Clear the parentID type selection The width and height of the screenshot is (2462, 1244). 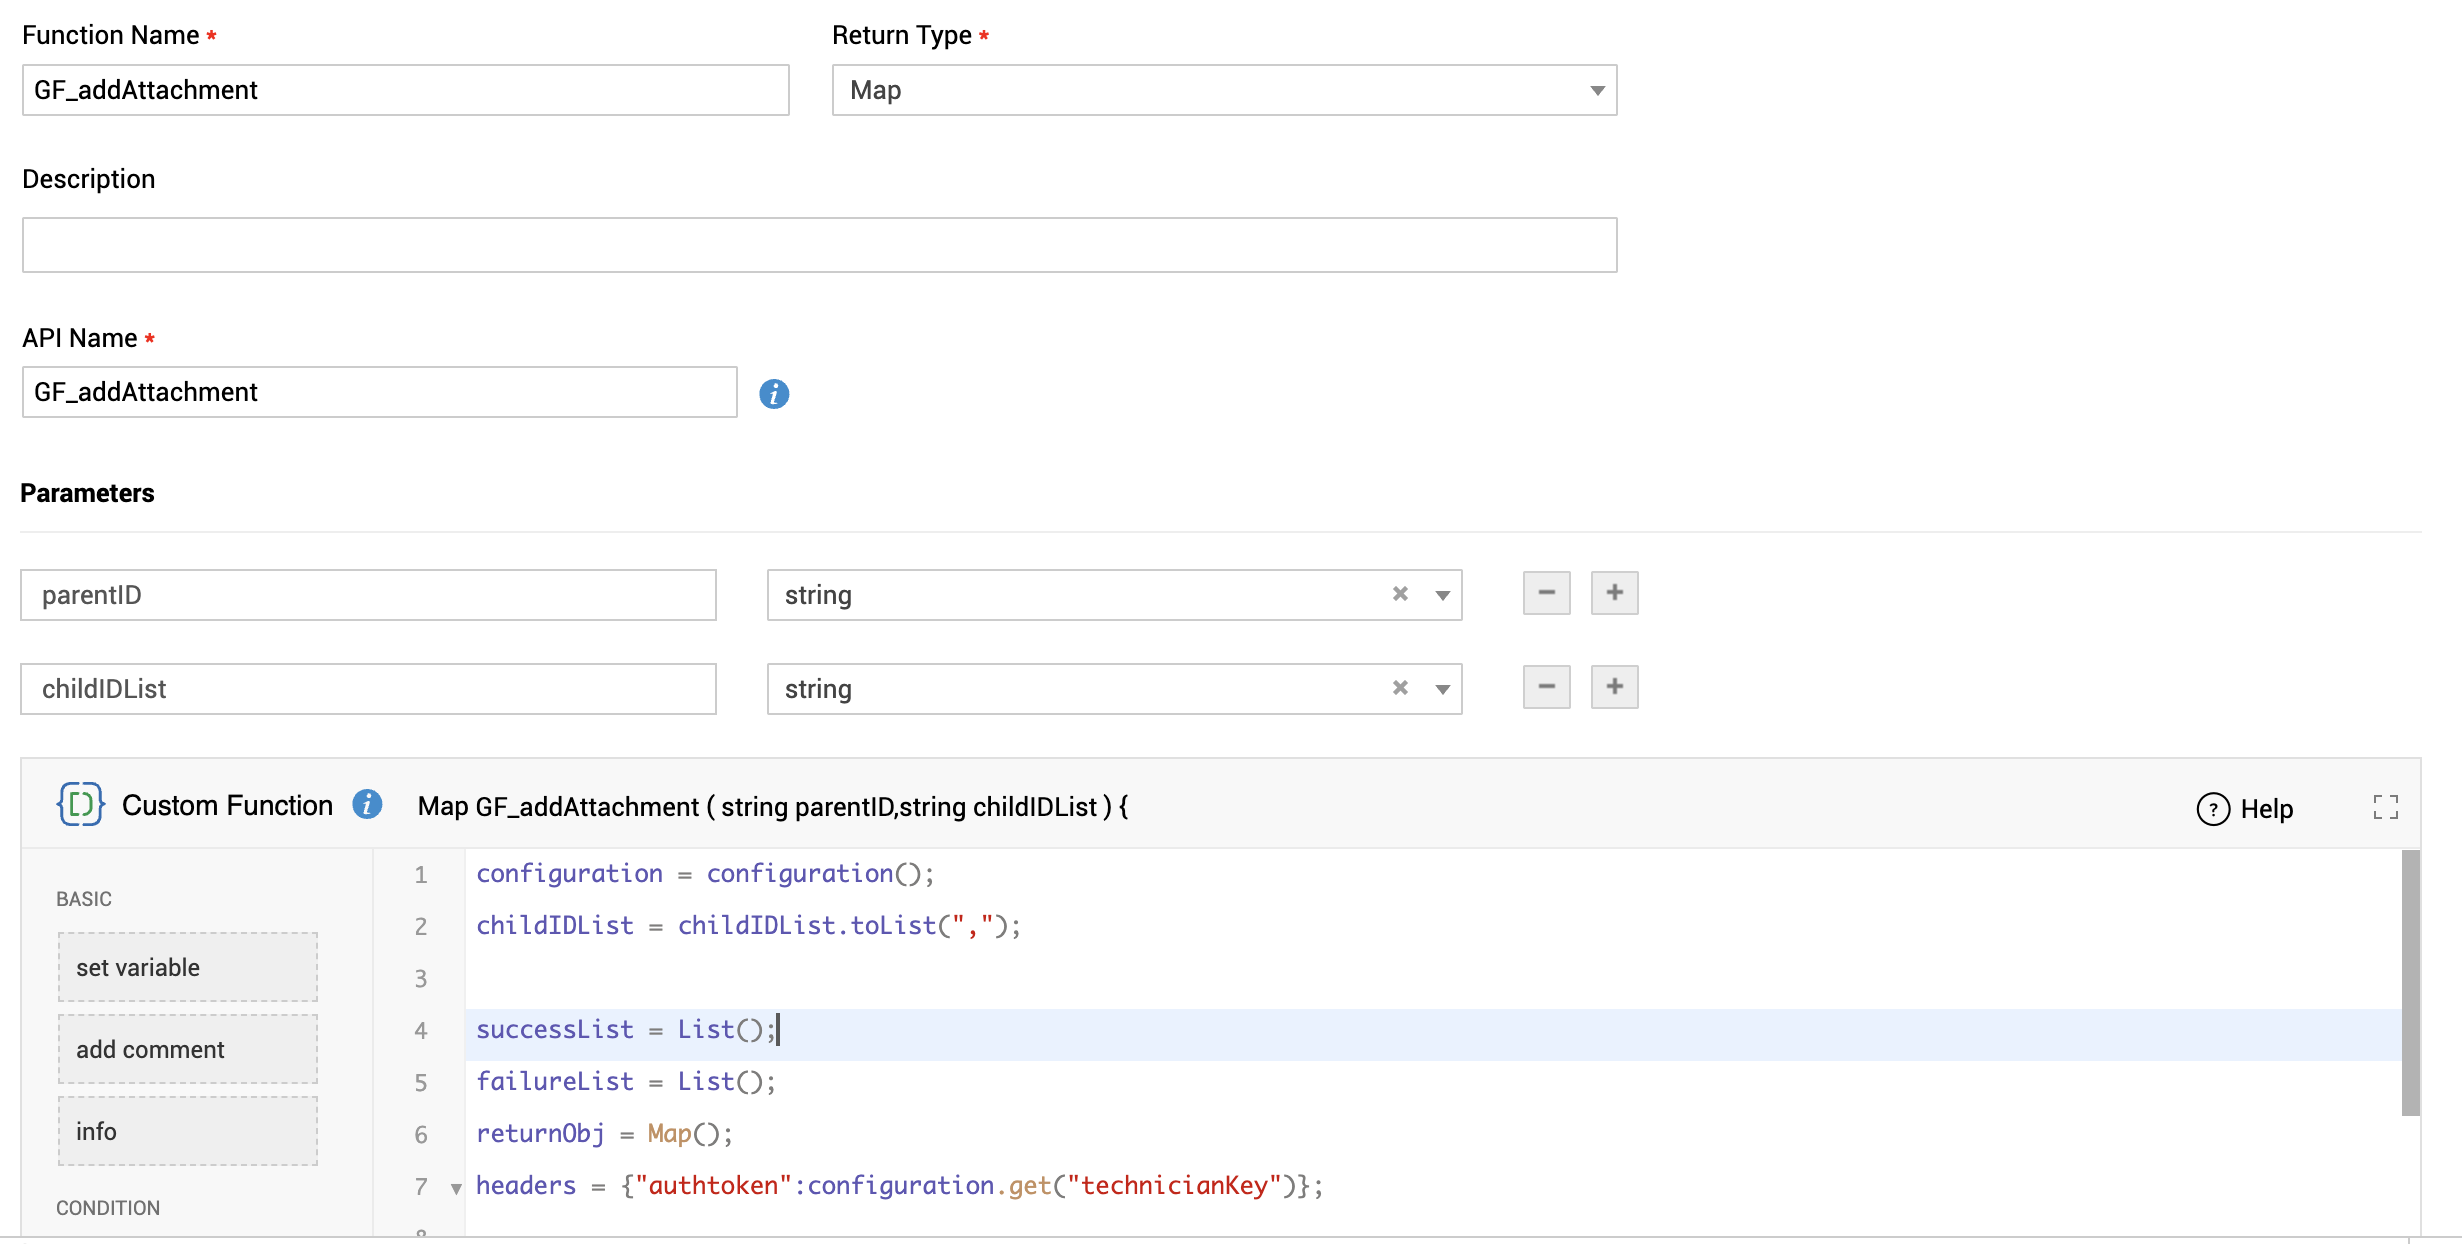click(1400, 594)
